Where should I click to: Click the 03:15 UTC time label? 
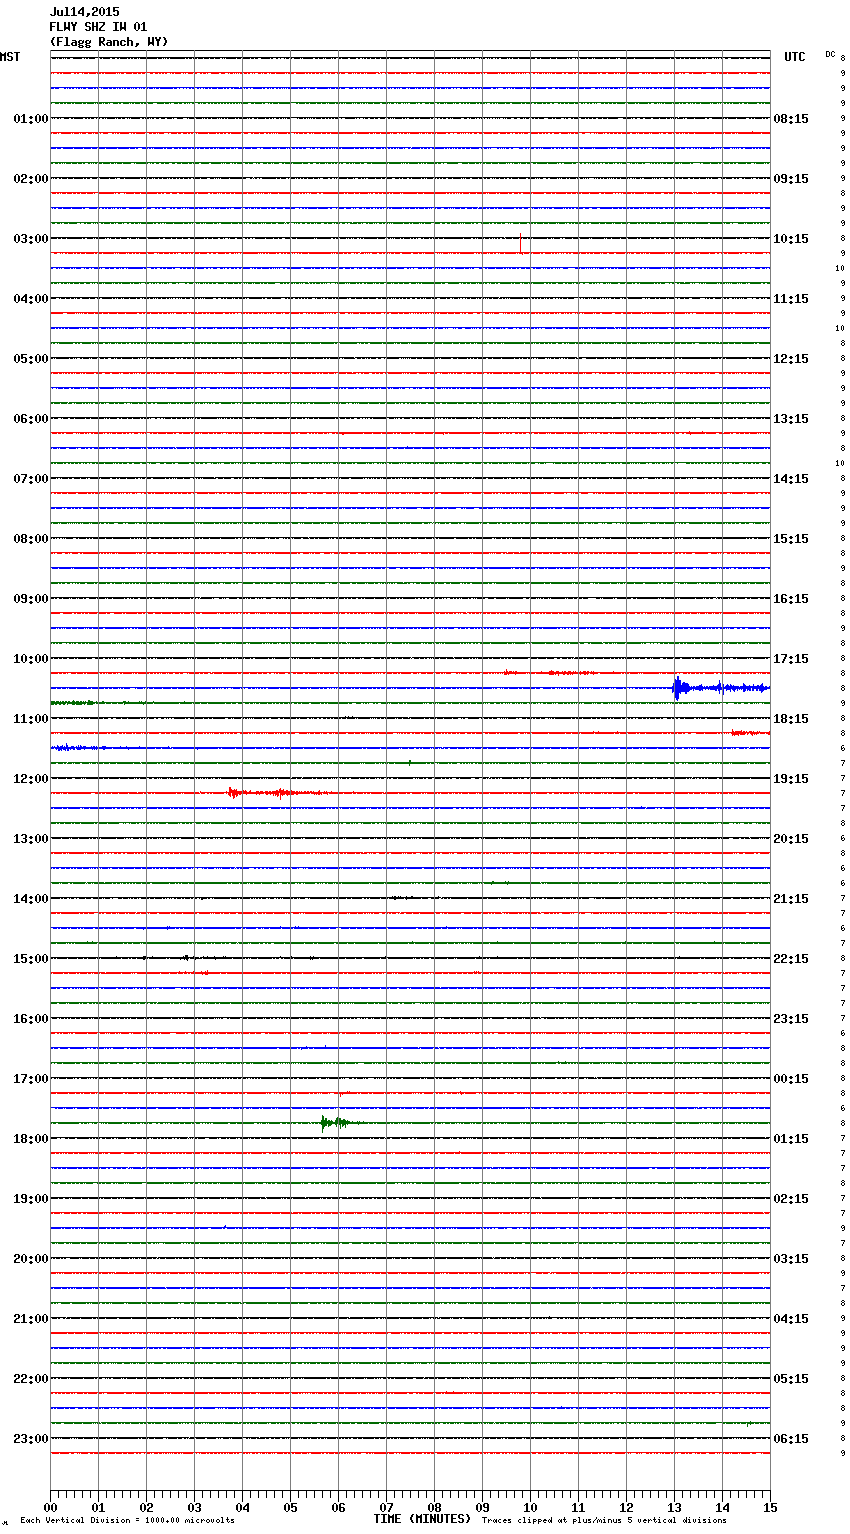pos(791,1259)
